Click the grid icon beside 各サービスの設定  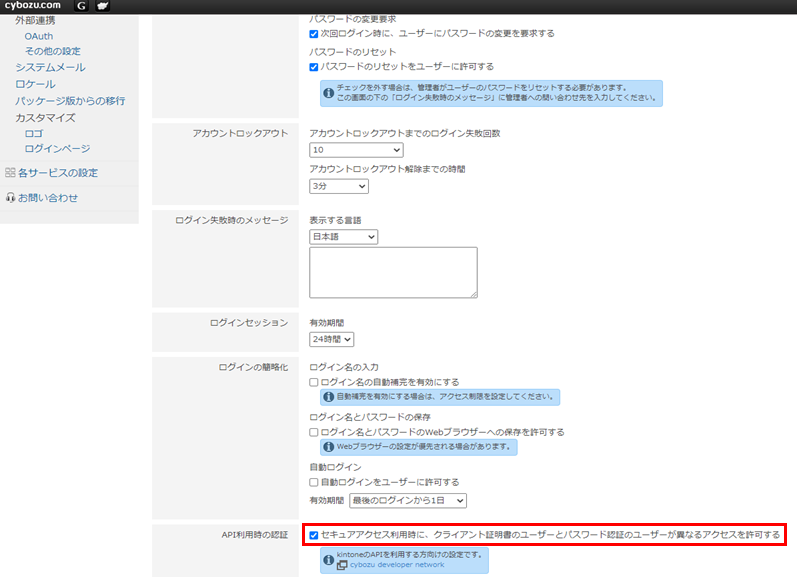pyautogui.click(x=10, y=173)
